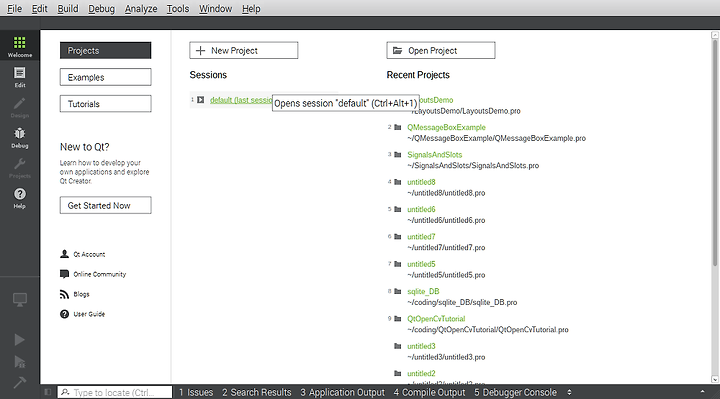This screenshot has width=720, height=399.
Task: Open untitled2 recent project
Action: pos(421,373)
